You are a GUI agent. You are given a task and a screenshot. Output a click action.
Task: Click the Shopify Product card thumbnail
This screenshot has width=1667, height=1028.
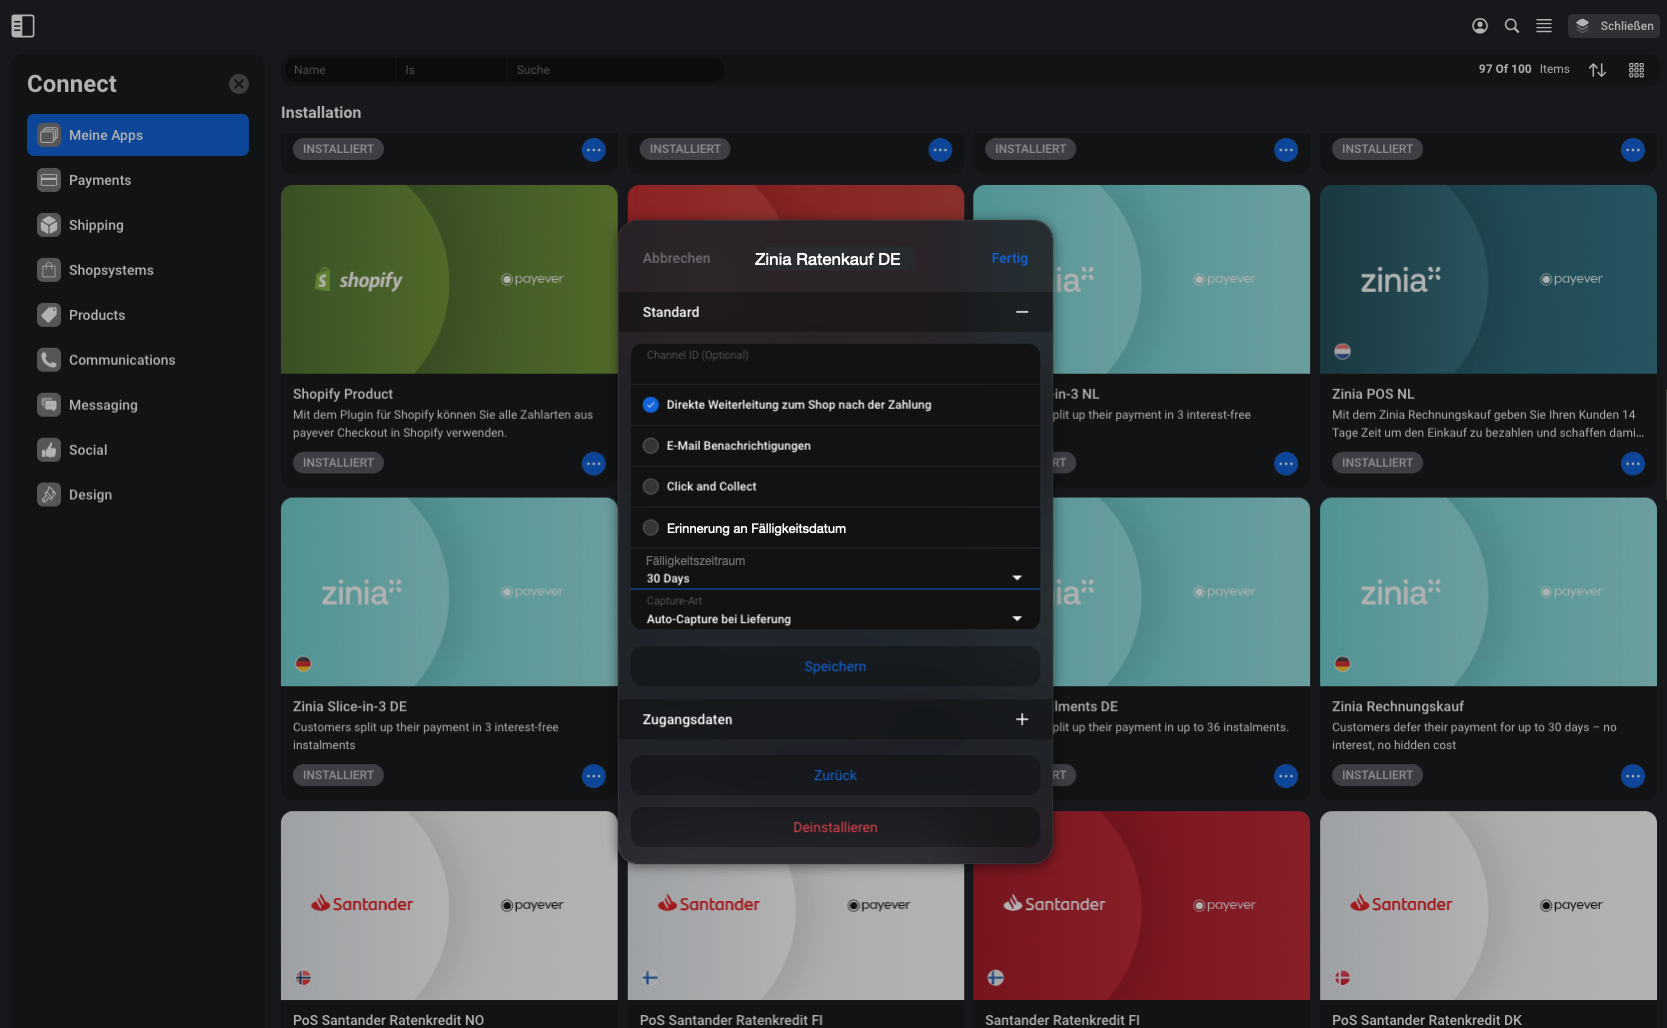click(x=449, y=279)
